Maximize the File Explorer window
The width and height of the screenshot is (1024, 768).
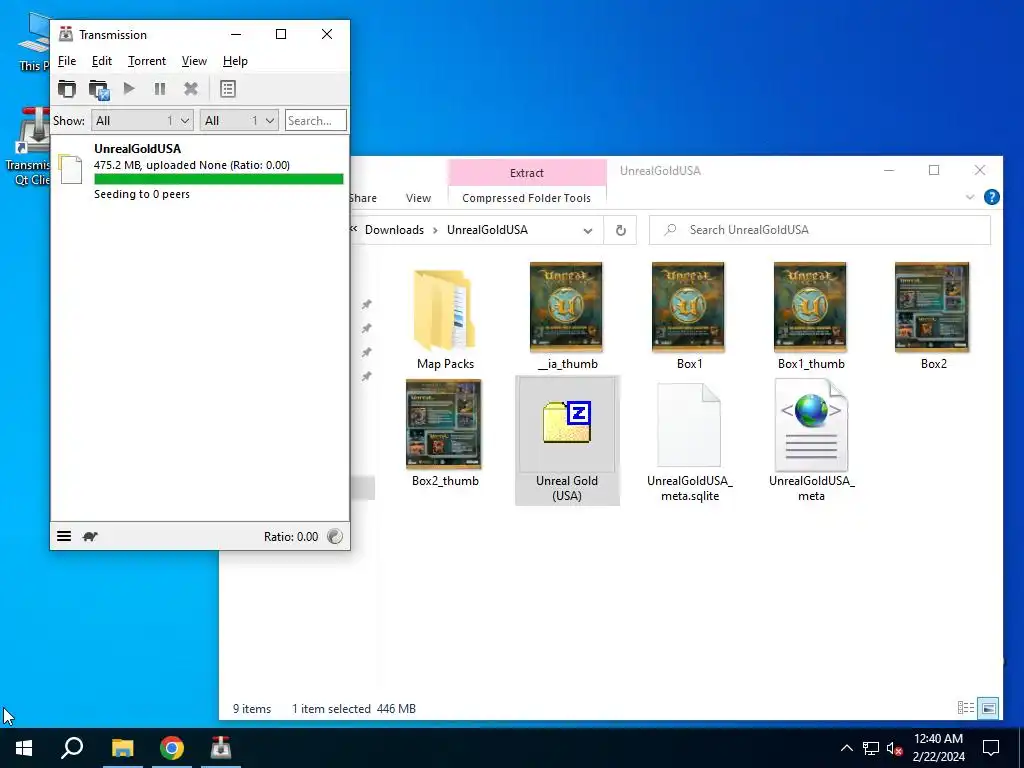(934, 170)
